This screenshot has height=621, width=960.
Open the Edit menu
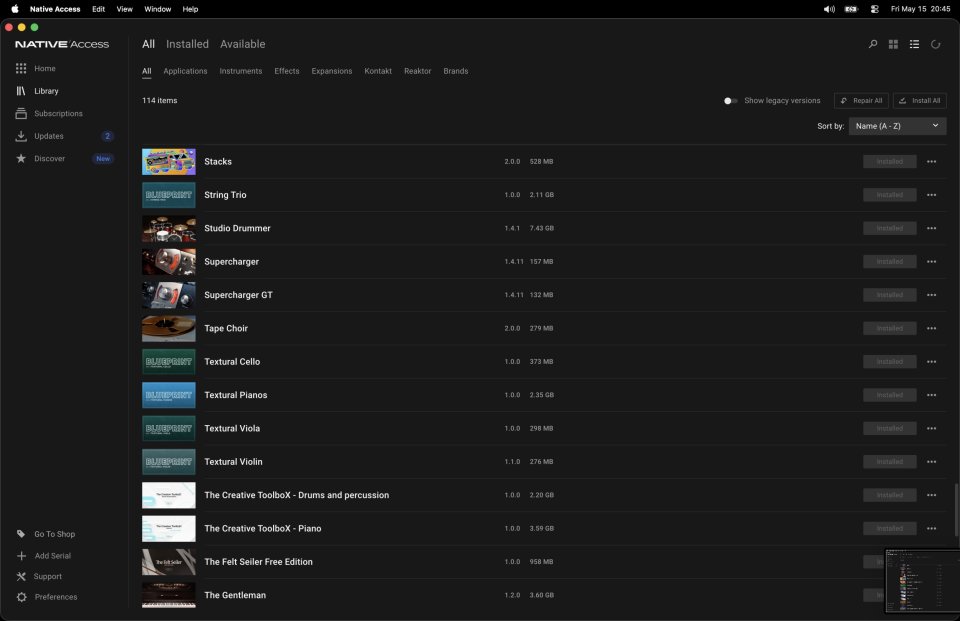[98, 9]
